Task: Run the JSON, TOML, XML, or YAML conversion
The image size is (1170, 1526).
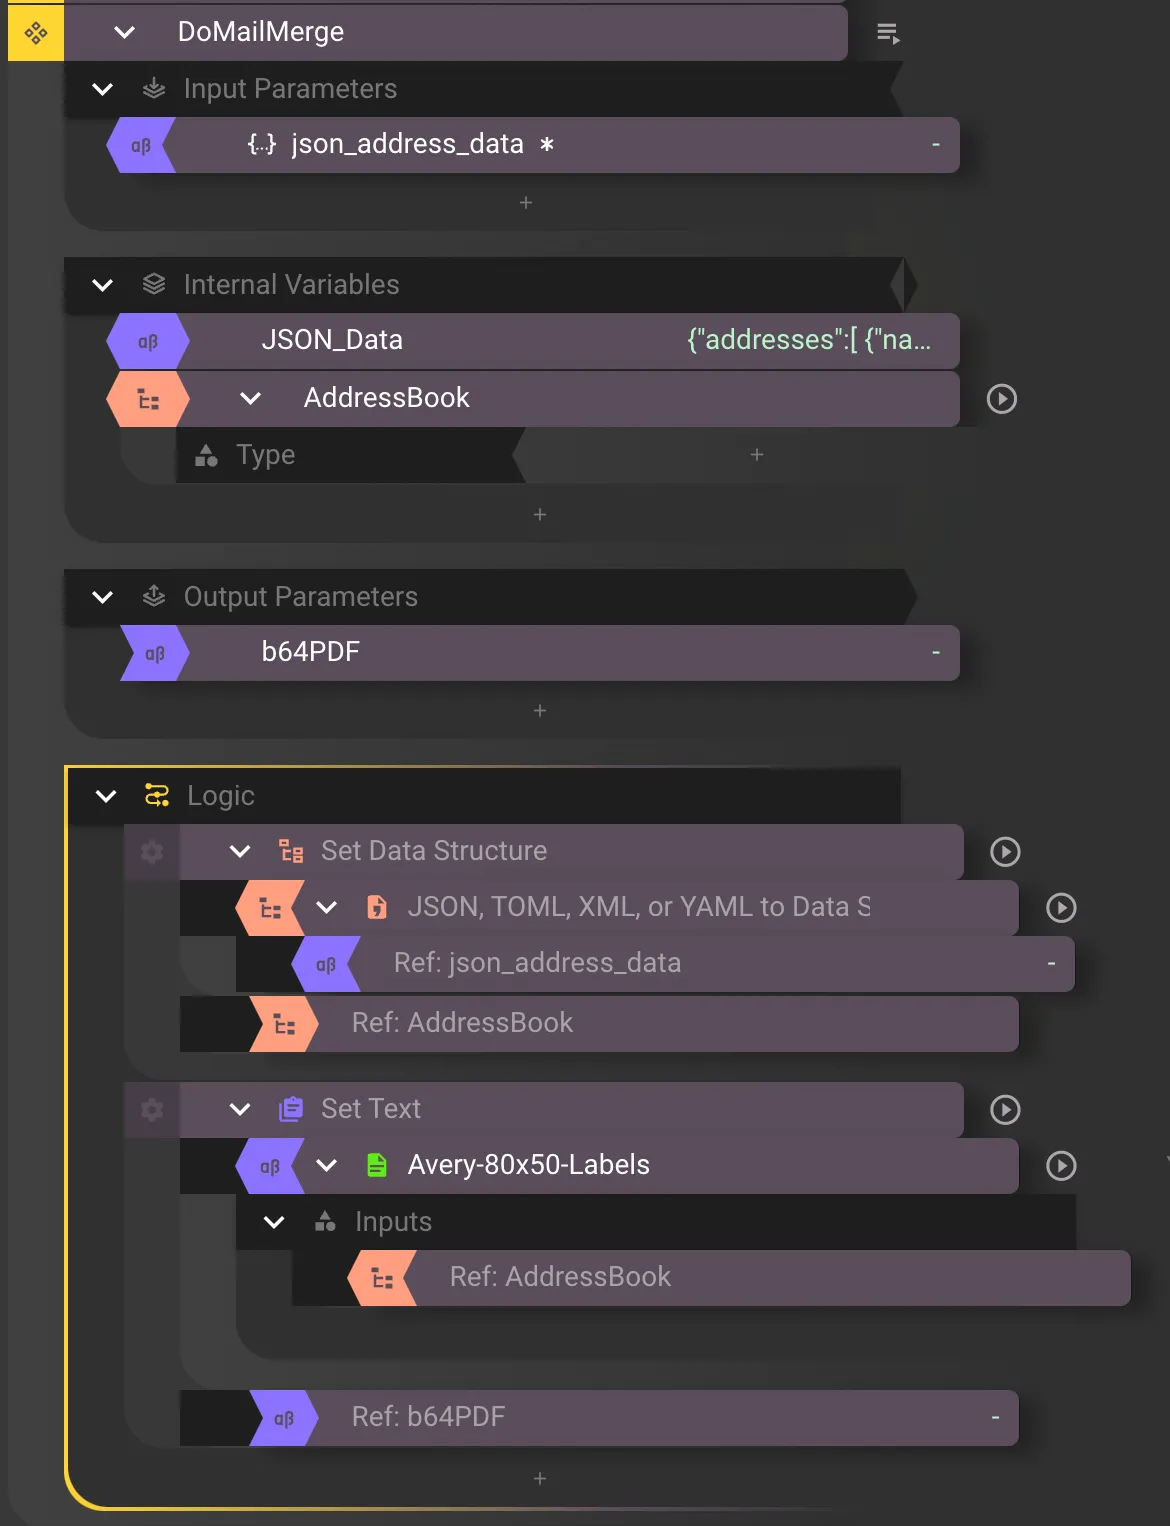Action: (x=1061, y=907)
